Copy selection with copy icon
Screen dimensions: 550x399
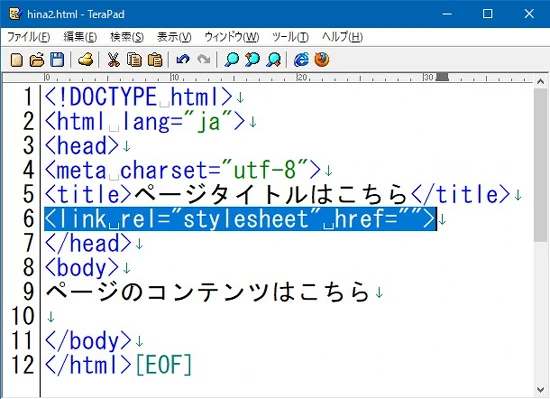[134, 60]
